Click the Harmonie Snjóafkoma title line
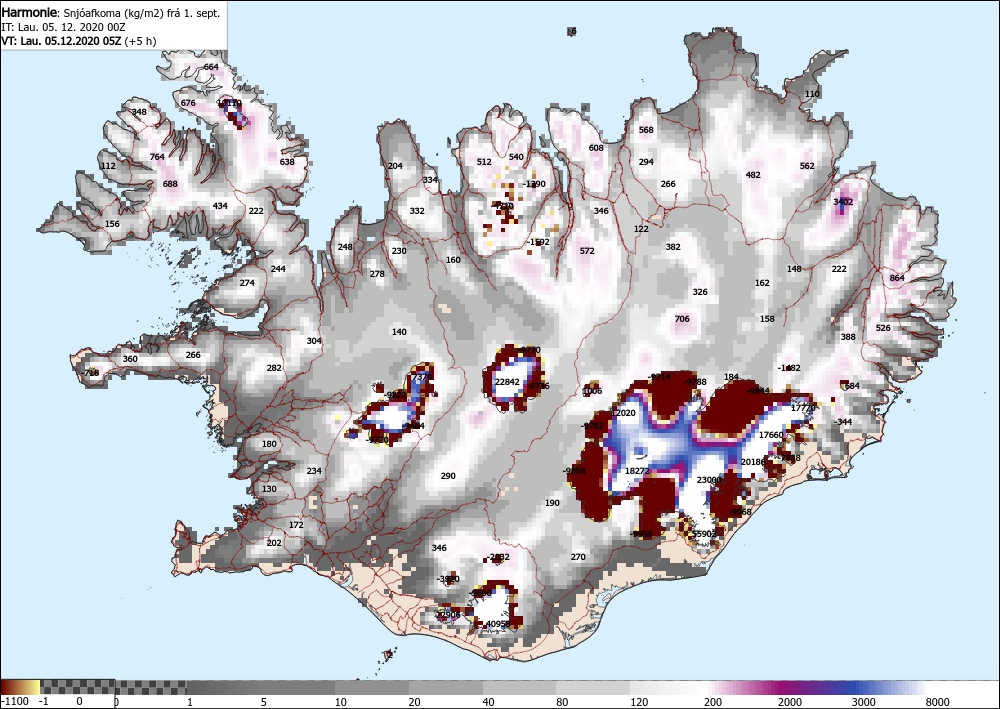 111,13
